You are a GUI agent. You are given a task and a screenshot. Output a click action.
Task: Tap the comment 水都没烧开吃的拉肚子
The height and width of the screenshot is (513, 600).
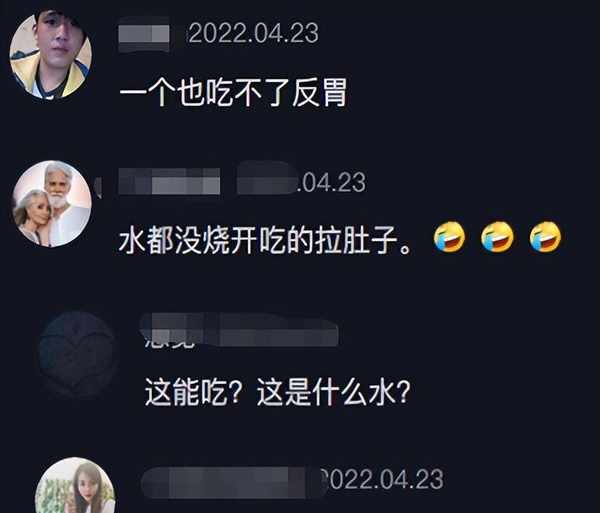(266, 240)
